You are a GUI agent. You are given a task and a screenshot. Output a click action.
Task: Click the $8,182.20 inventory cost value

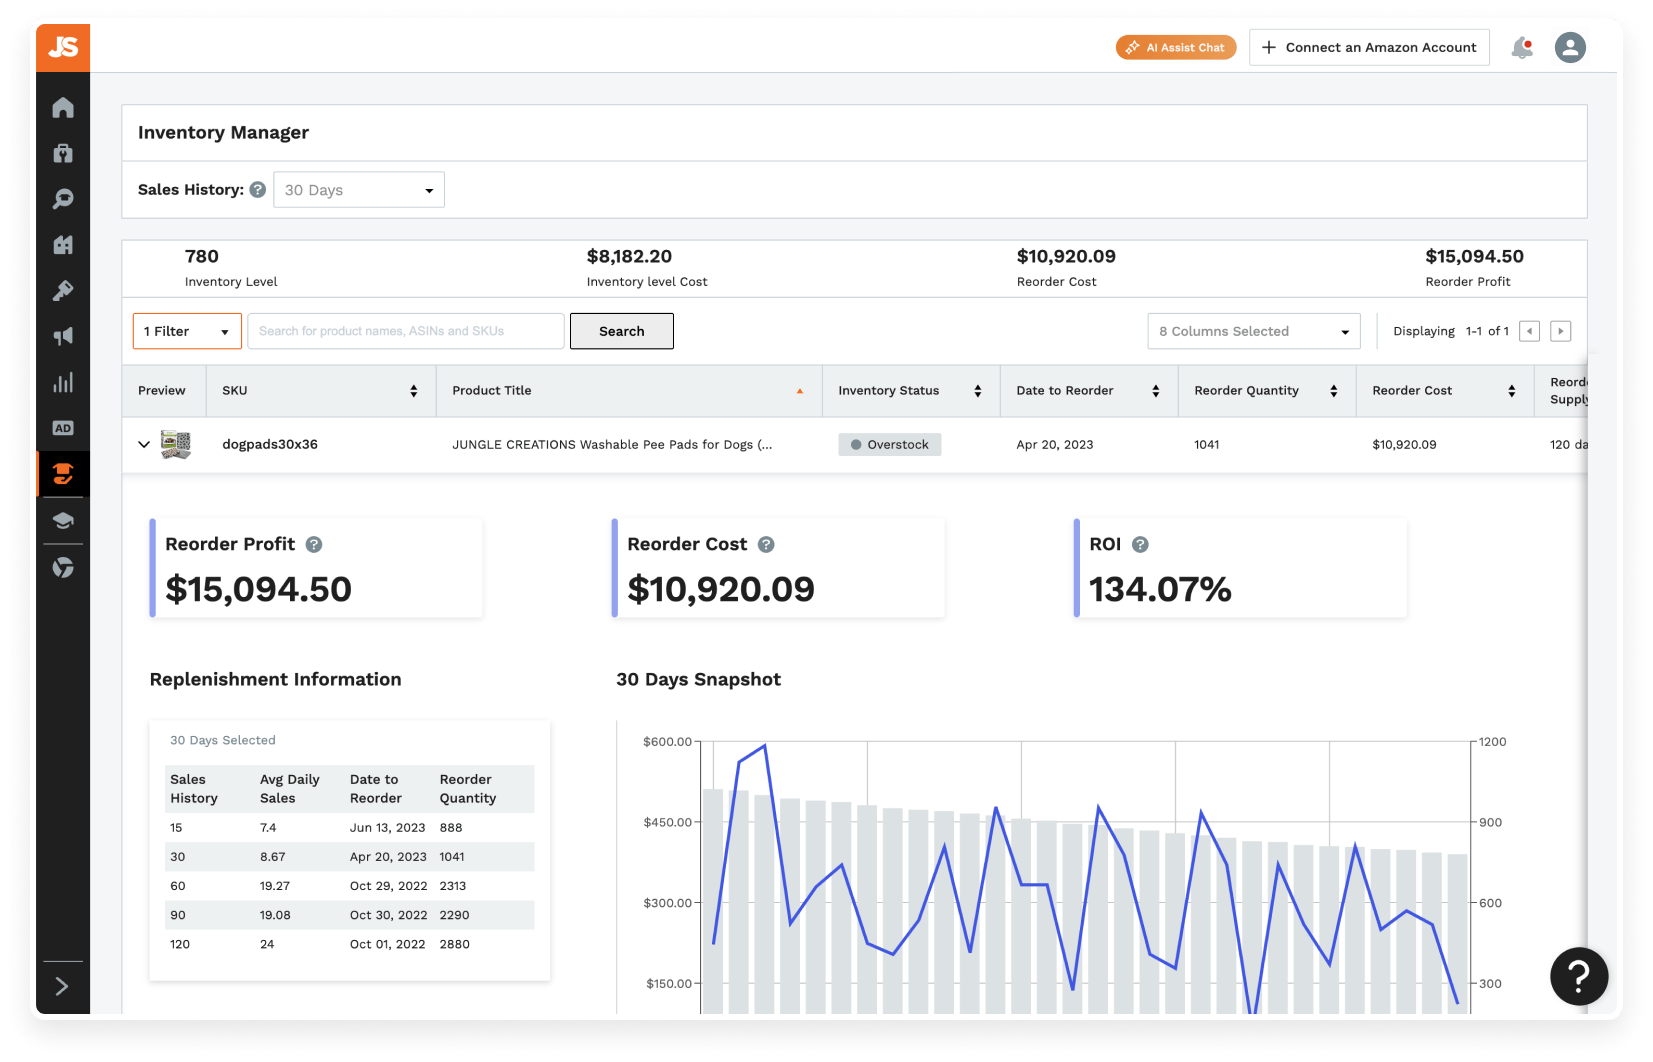point(629,256)
